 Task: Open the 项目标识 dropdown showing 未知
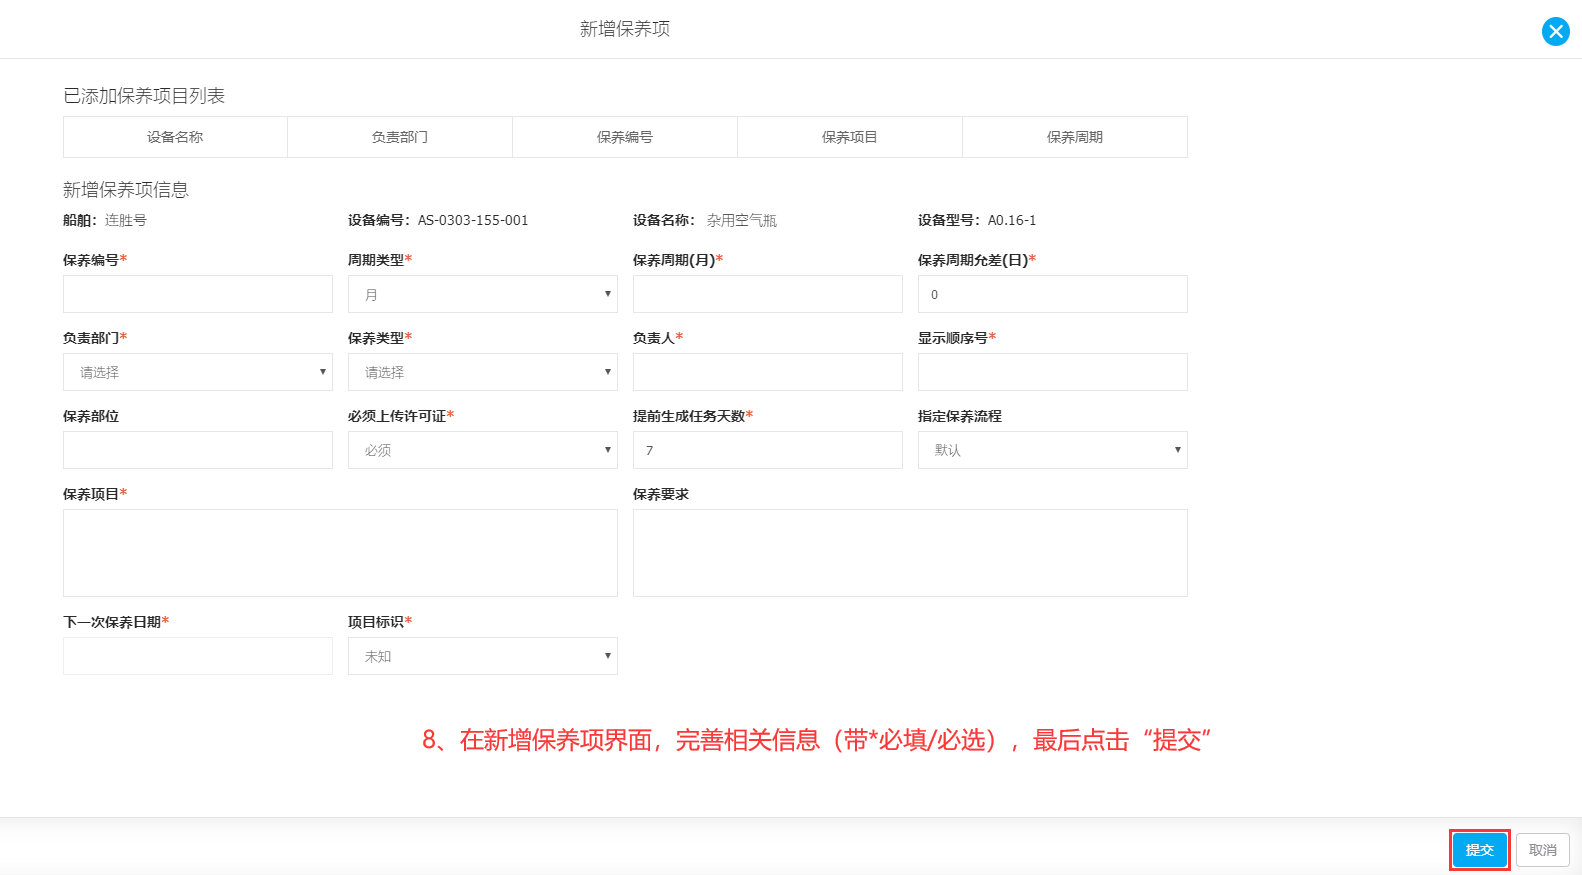pos(483,656)
